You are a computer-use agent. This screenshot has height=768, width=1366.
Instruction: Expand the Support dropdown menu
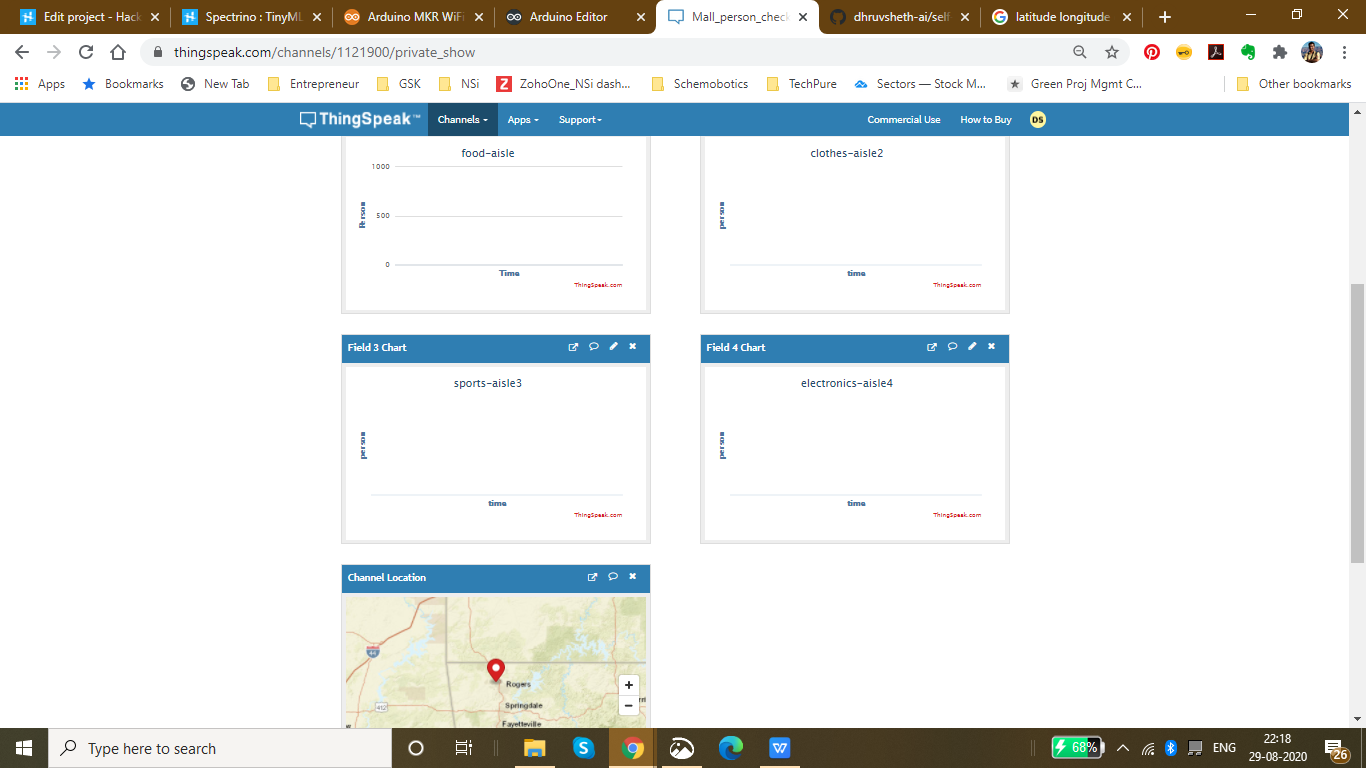coord(580,120)
